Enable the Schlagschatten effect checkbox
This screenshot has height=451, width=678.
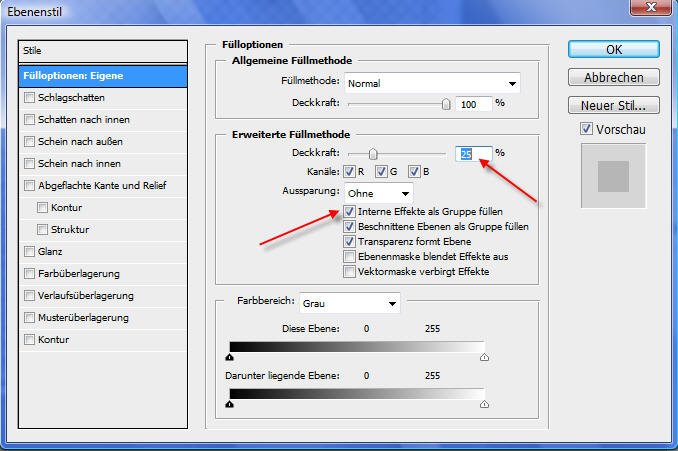point(29,98)
